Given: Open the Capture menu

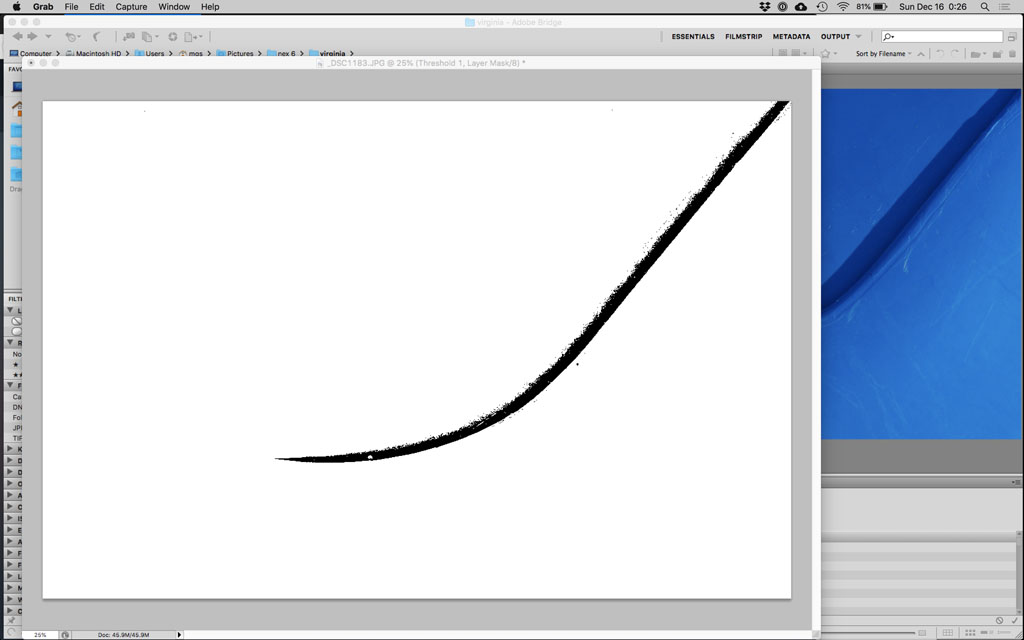Looking at the screenshot, I should [x=131, y=7].
